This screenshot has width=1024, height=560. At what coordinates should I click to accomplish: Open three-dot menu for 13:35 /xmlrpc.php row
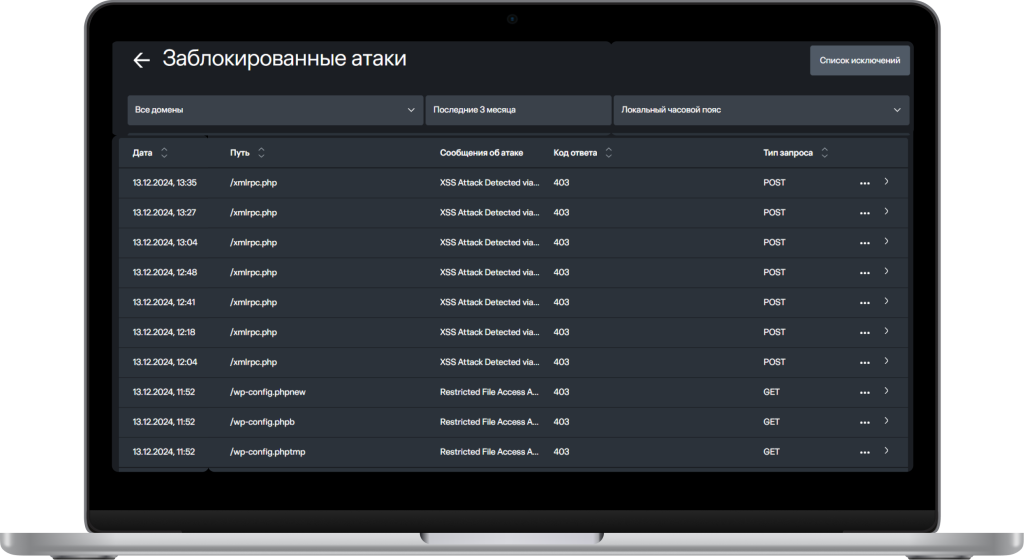864,183
